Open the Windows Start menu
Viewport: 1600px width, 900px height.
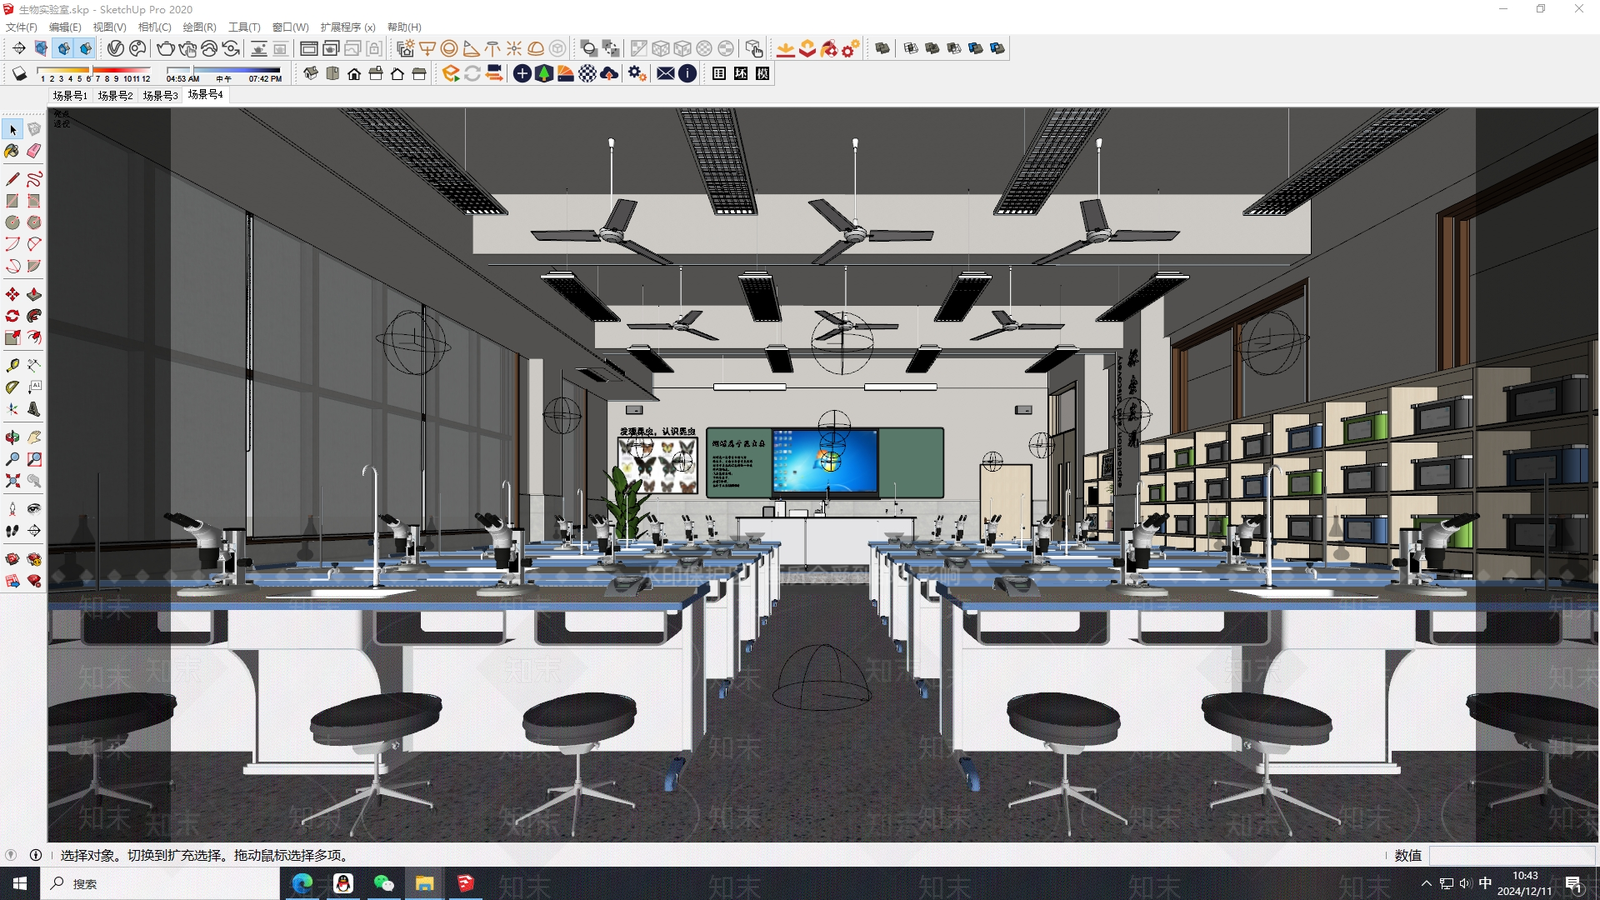20,884
